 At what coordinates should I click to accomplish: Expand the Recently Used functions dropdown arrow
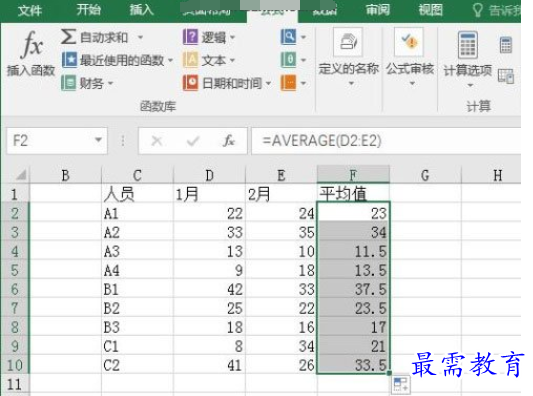[170, 61]
